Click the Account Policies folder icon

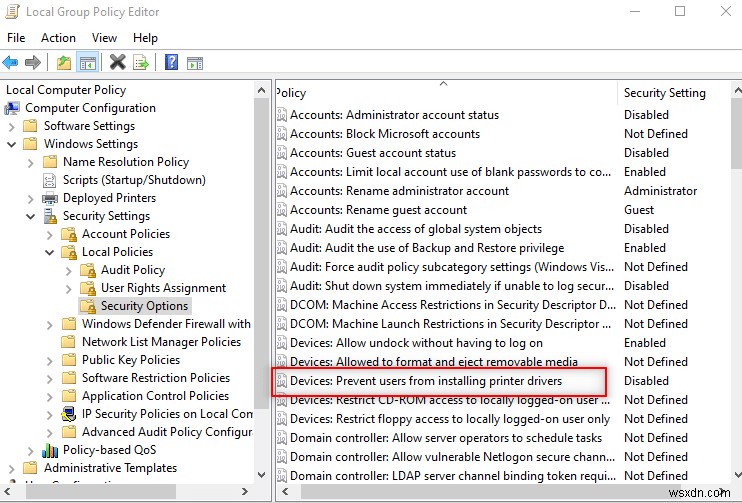(69, 234)
